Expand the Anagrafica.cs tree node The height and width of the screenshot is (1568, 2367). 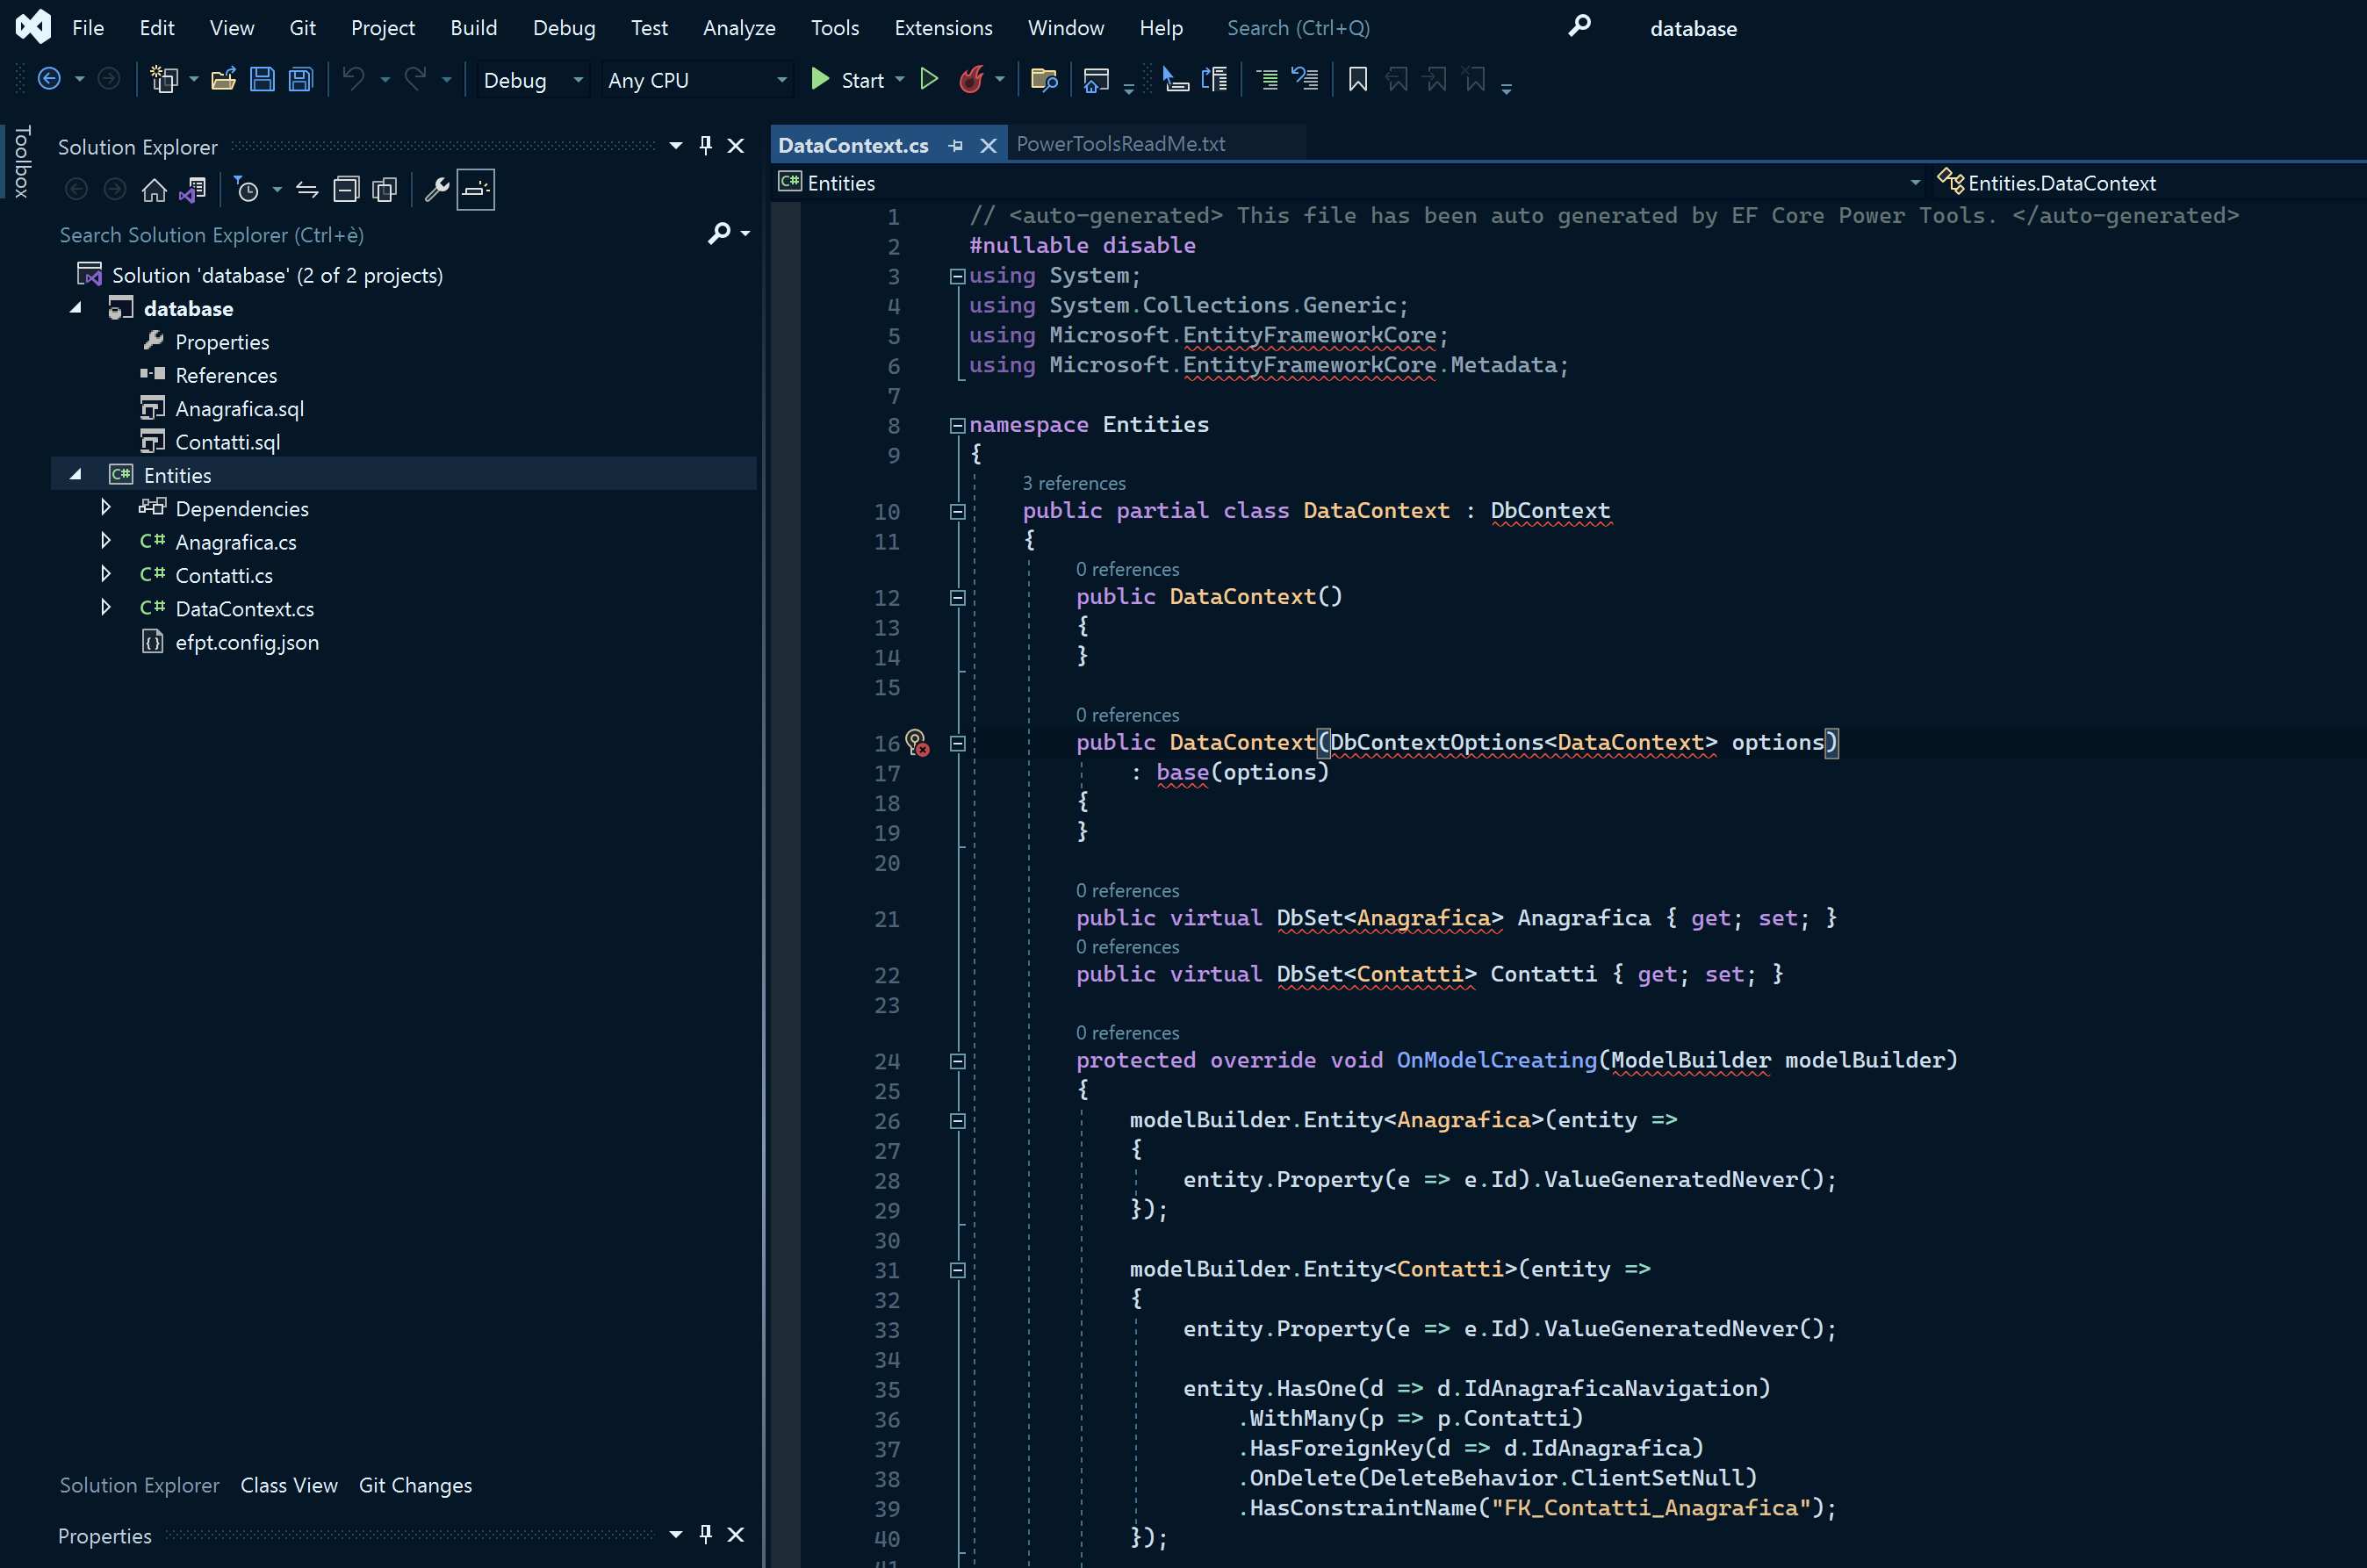[106, 541]
